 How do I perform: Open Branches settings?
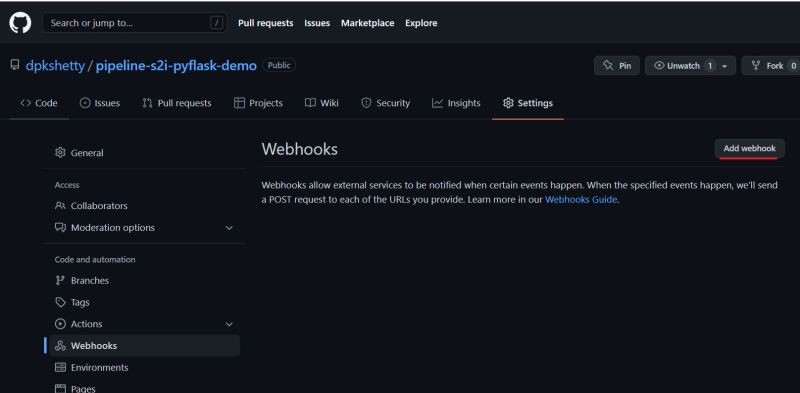click(144, 280)
